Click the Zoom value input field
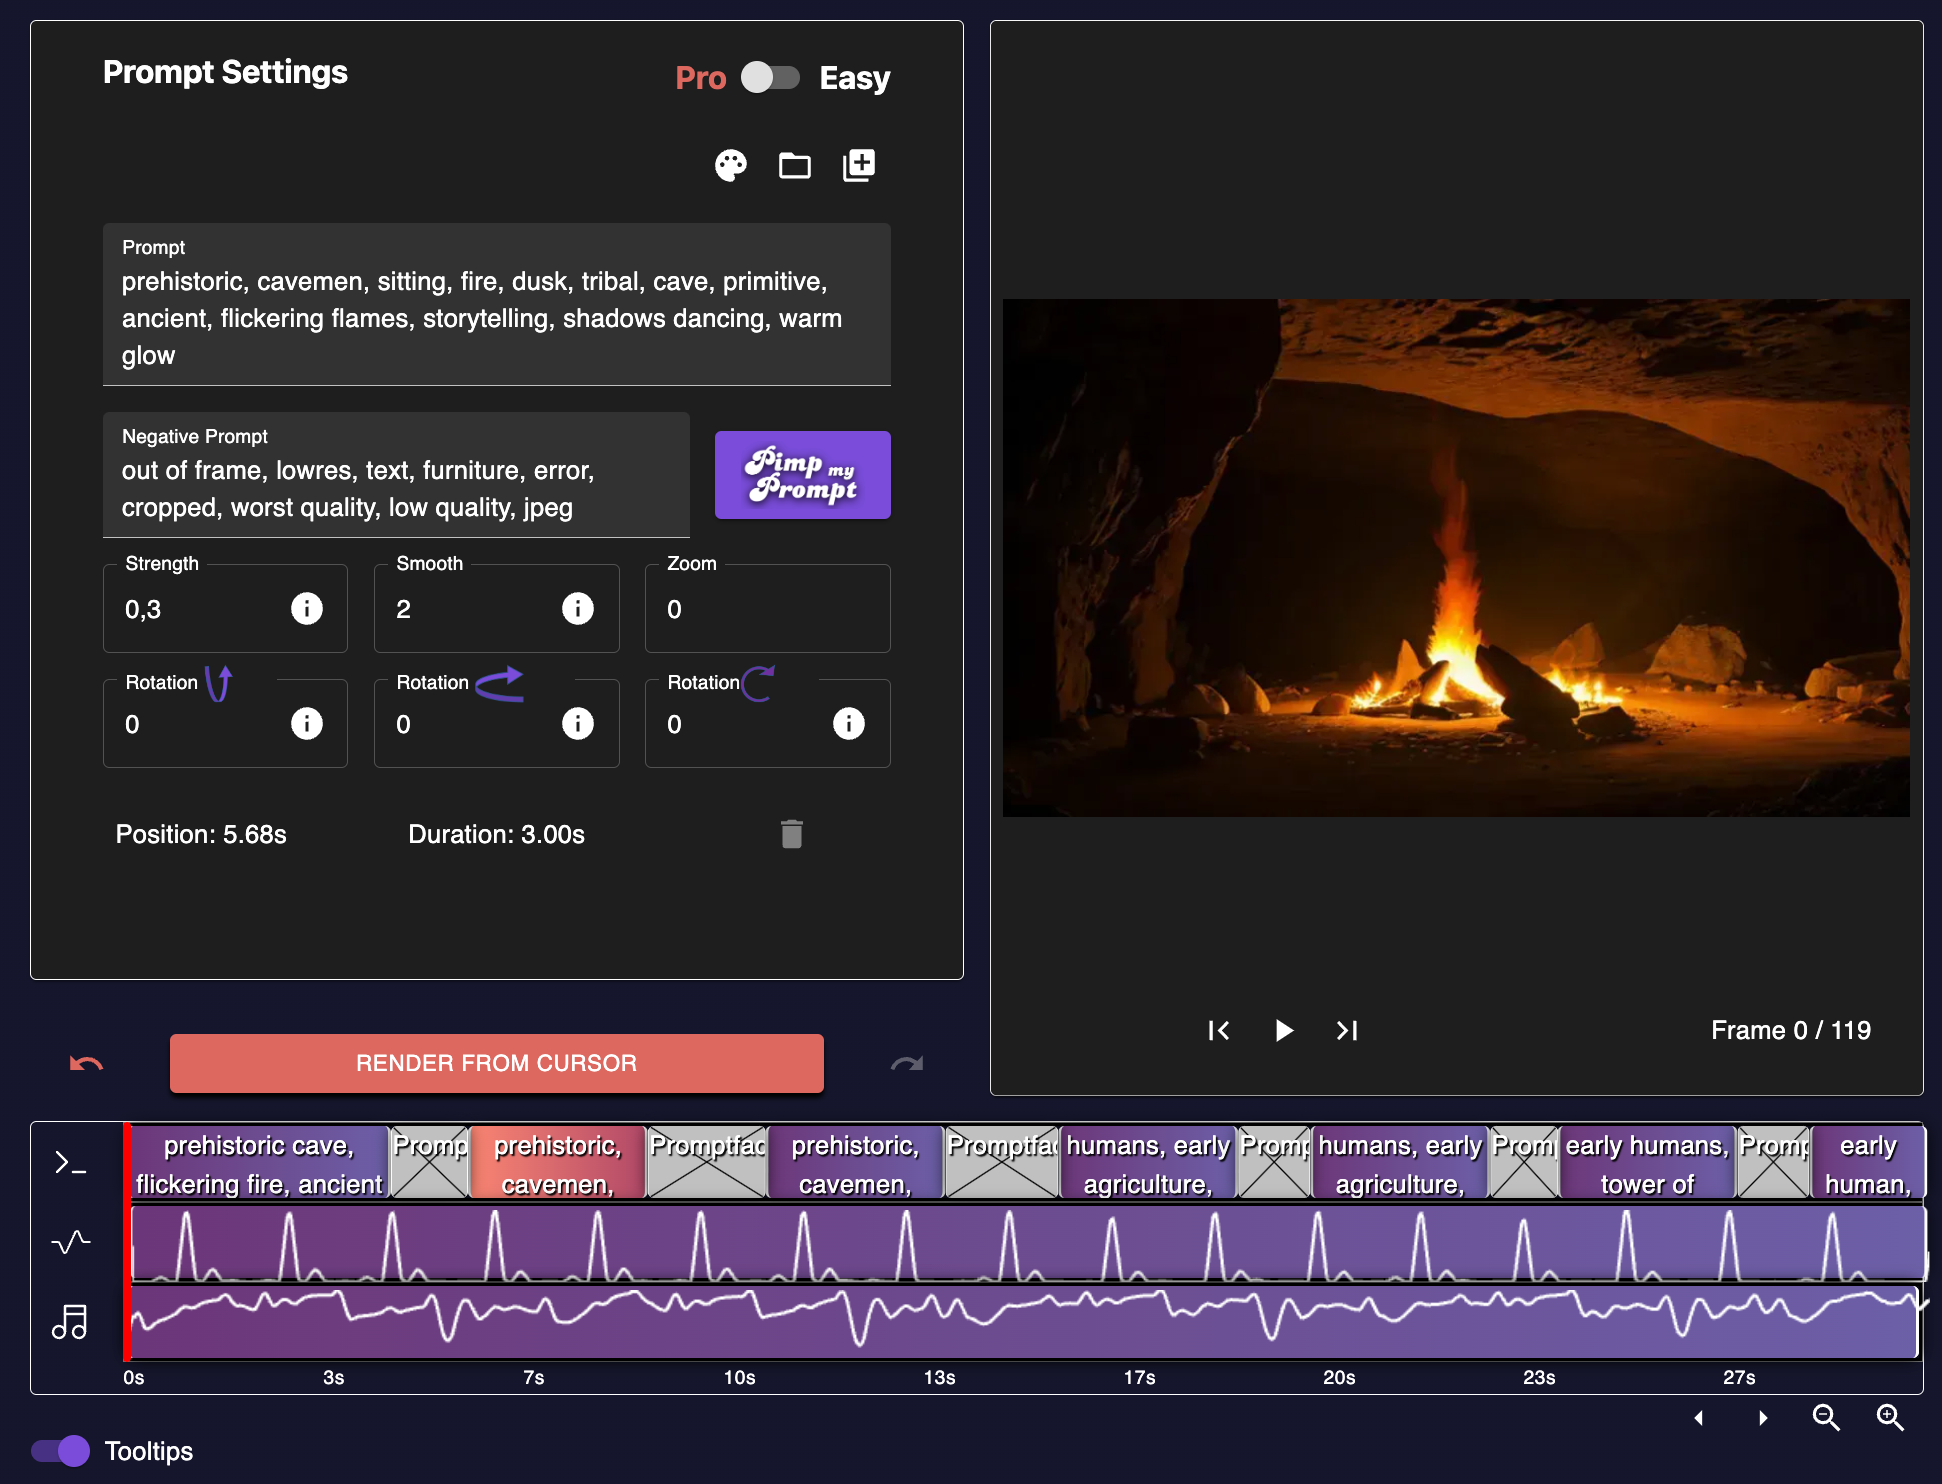 [x=766, y=609]
